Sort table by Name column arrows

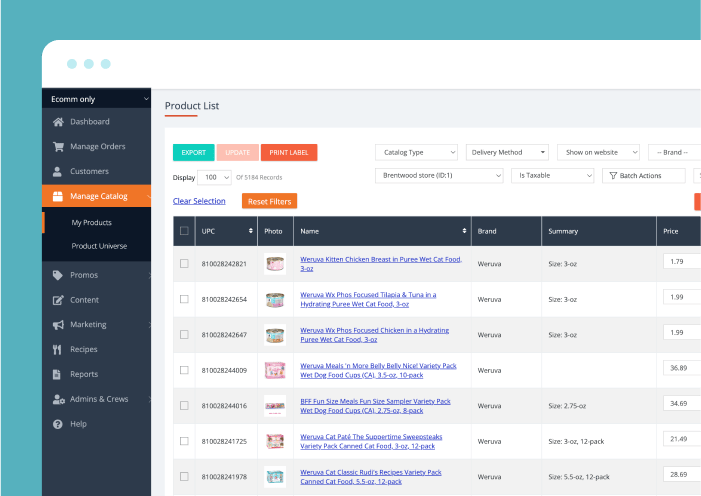[x=464, y=231]
